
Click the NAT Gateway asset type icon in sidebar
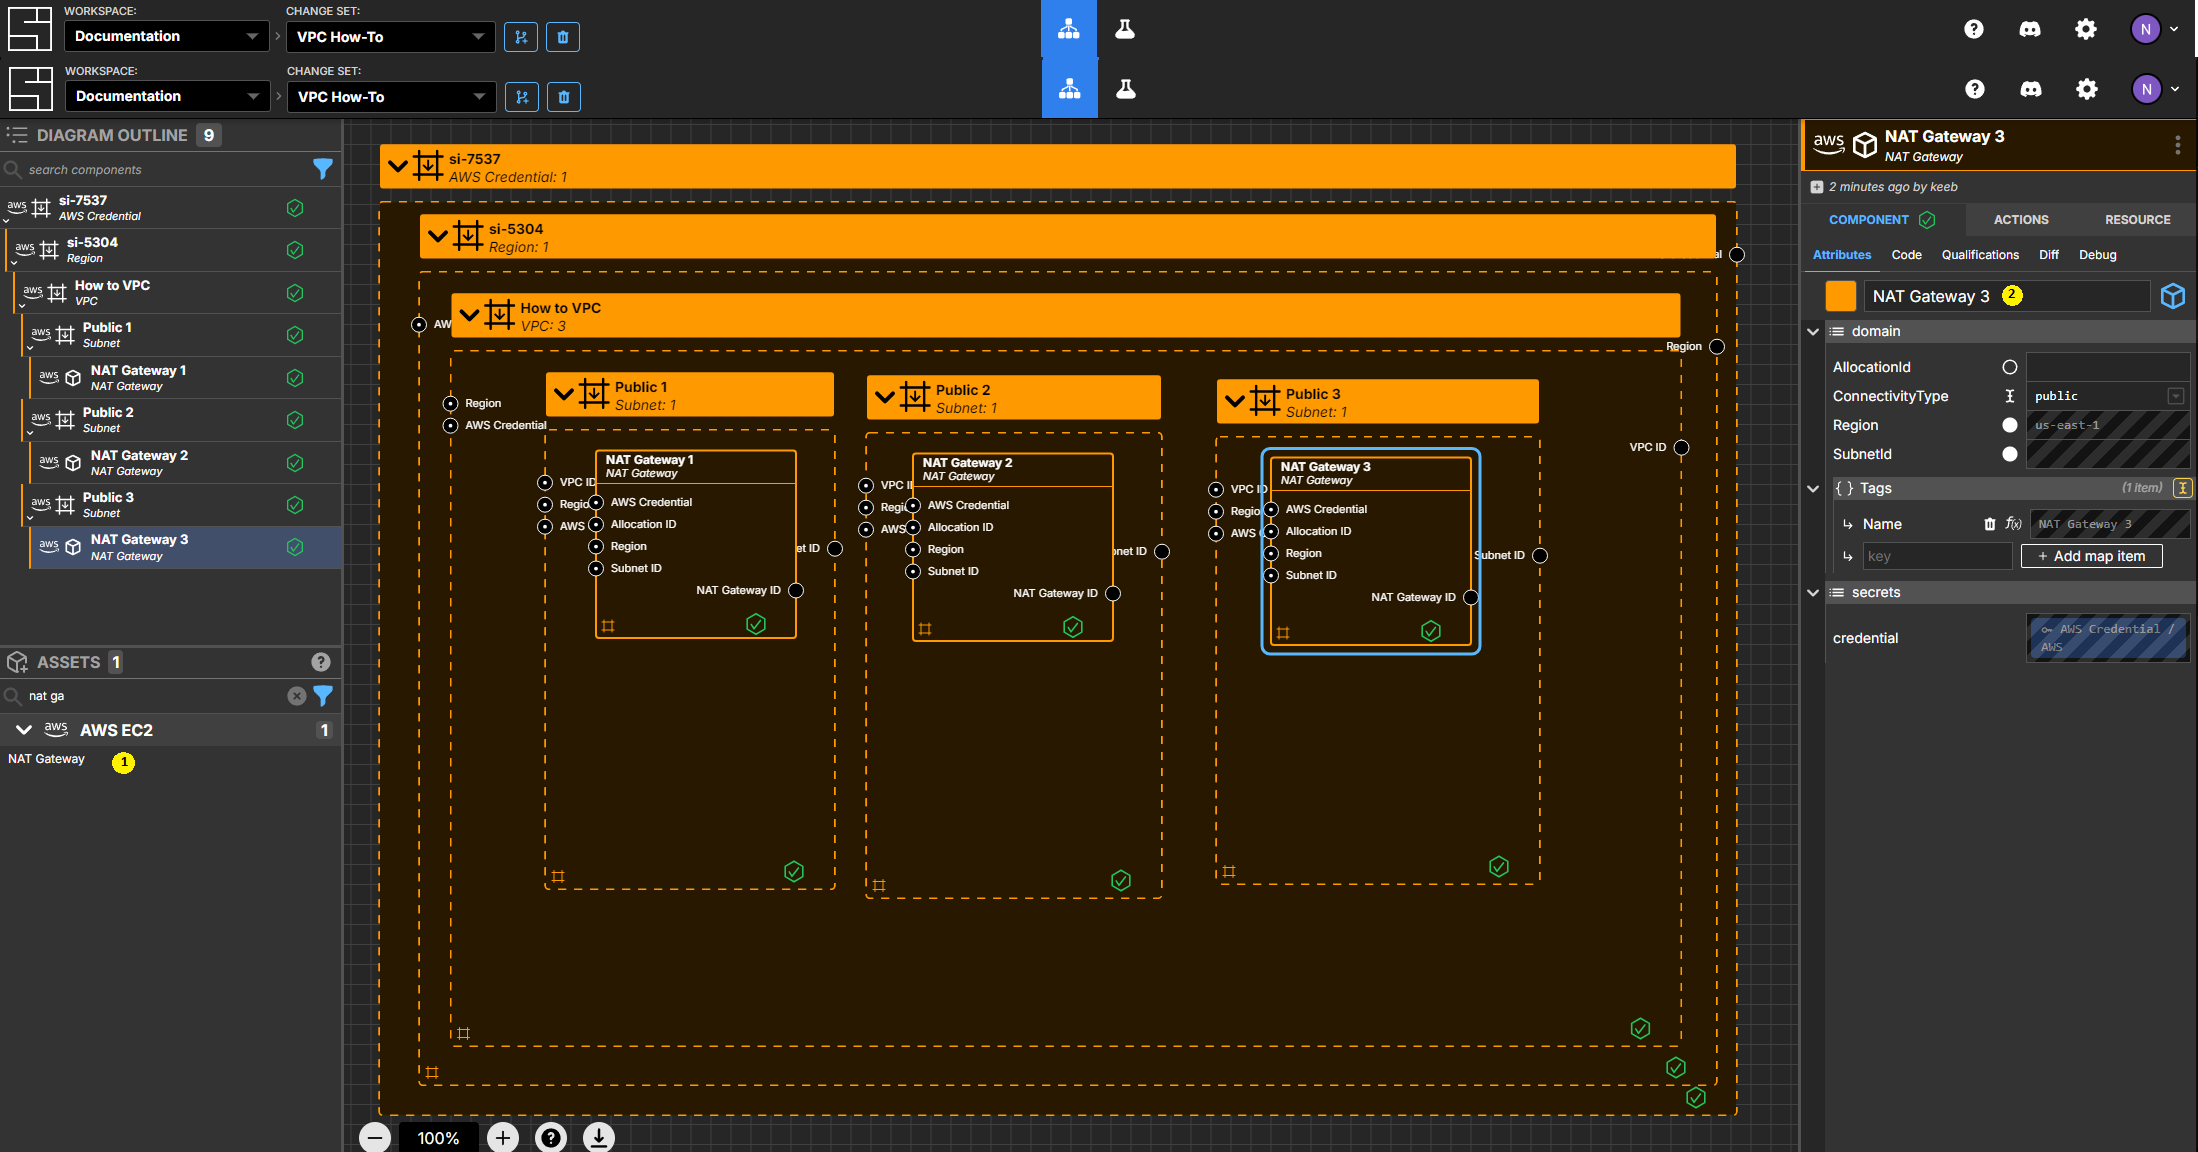click(x=124, y=759)
